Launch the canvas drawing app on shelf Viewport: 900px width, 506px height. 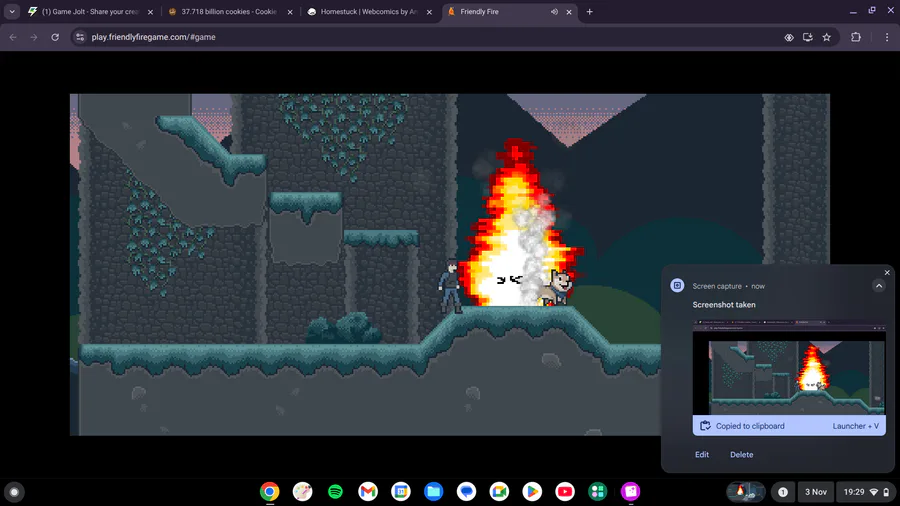pos(302,492)
